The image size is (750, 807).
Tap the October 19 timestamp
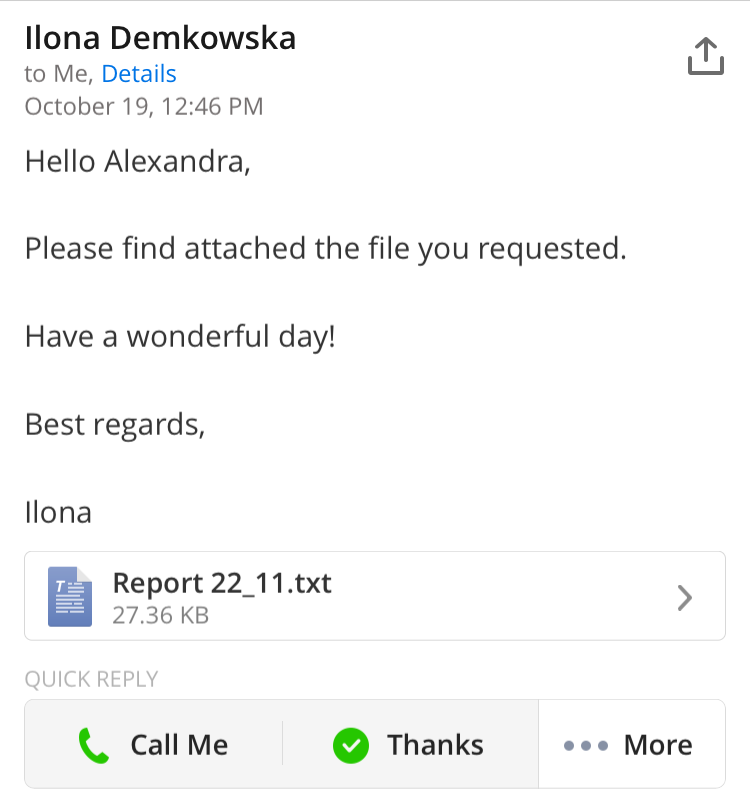click(x=143, y=106)
